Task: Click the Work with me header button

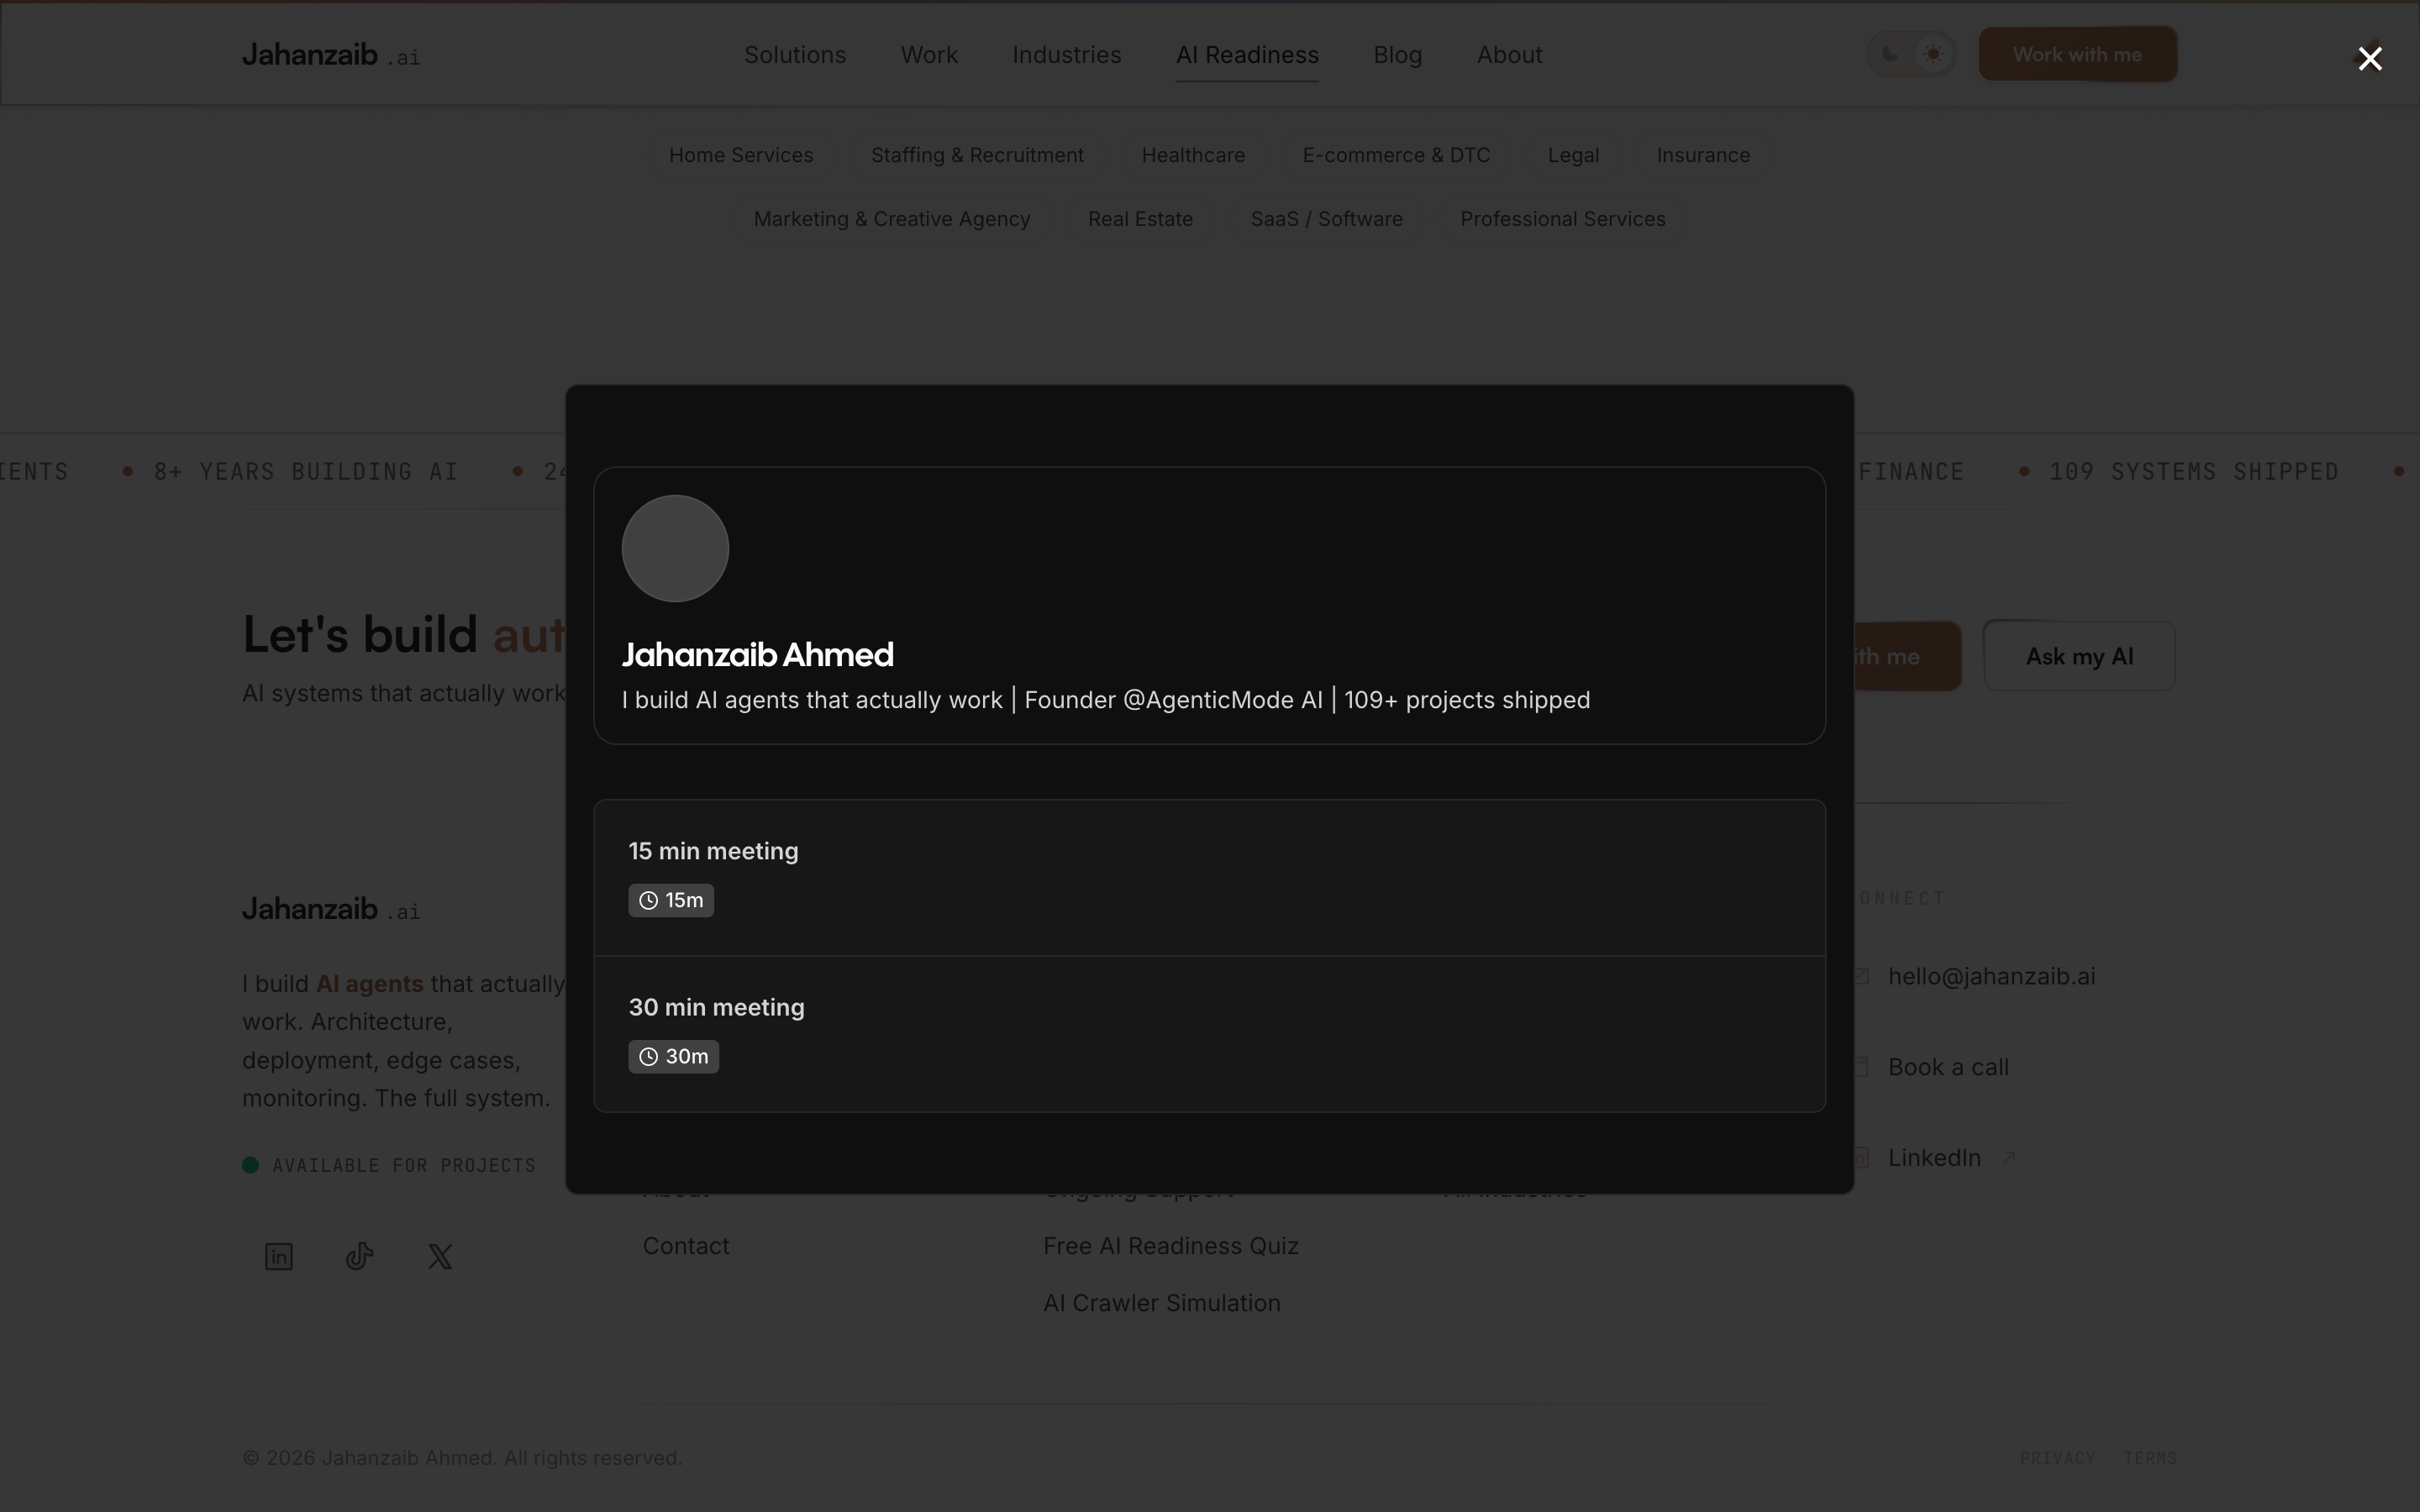Action: [x=2077, y=54]
